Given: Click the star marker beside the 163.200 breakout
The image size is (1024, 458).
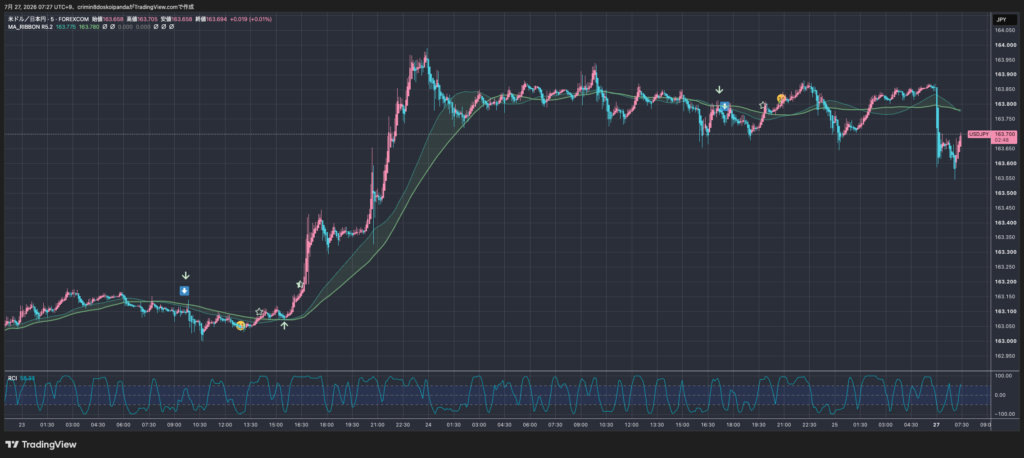Looking at the screenshot, I should point(300,284).
